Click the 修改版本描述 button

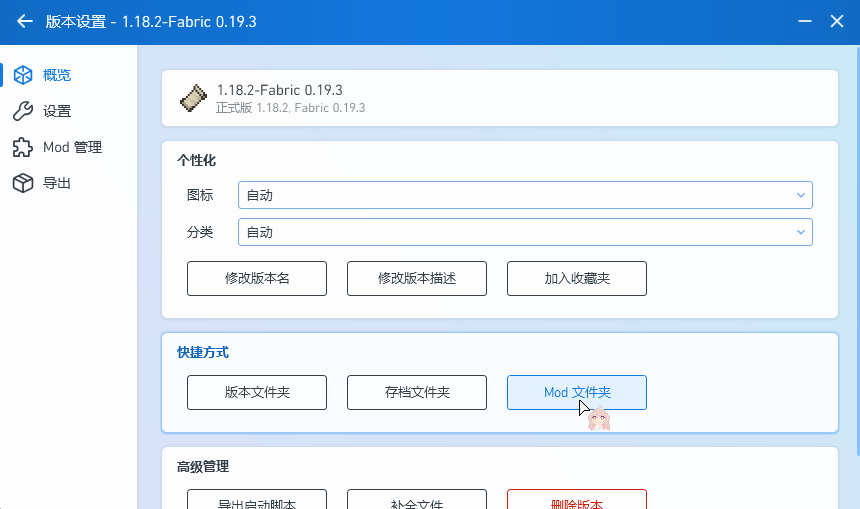click(417, 279)
